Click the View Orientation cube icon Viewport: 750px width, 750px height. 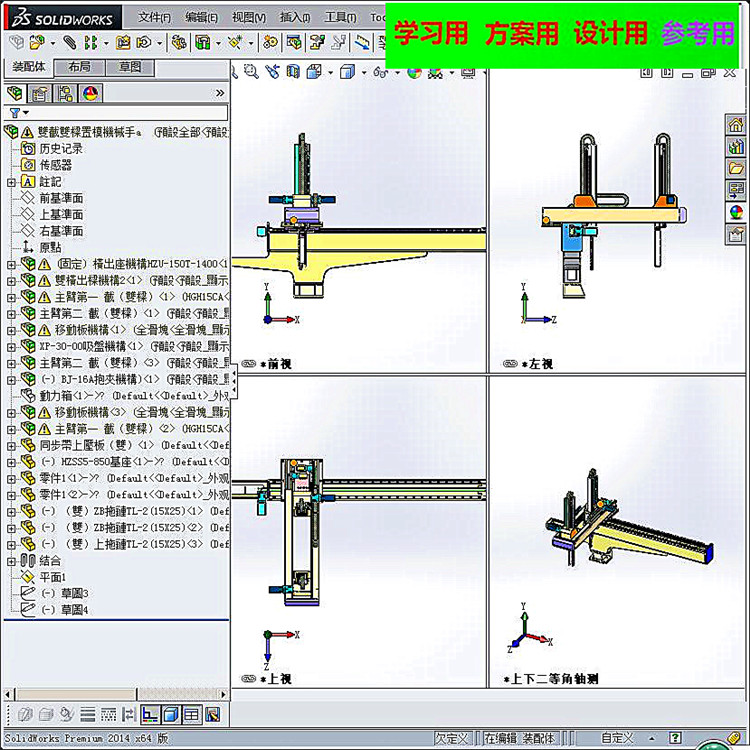(314, 72)
